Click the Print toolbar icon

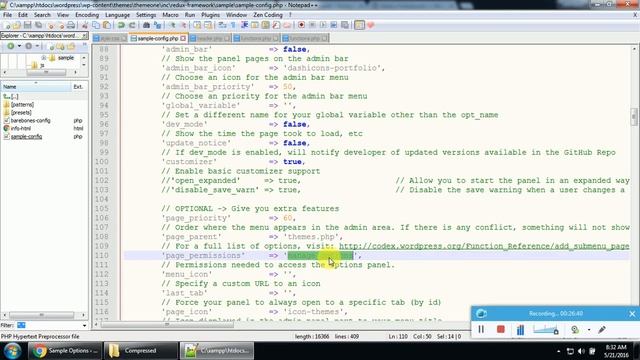coord(71,25)
